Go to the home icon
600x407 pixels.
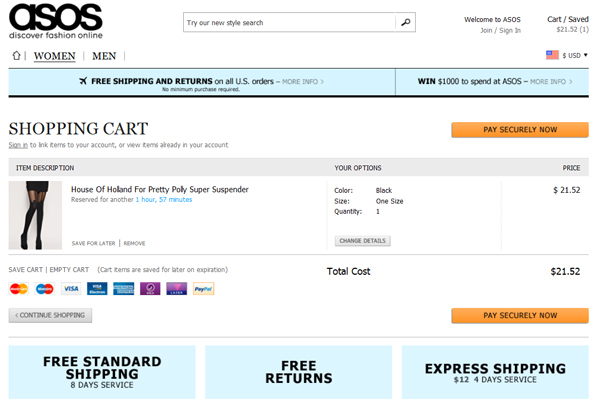click(x=16, y=55)
